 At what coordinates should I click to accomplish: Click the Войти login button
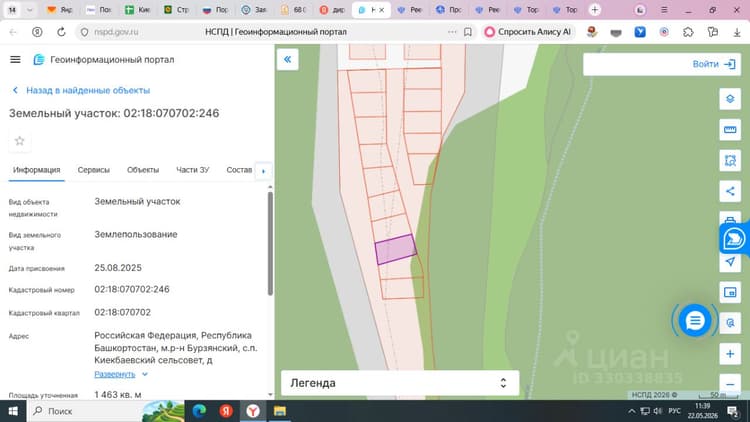pos(714,64)
